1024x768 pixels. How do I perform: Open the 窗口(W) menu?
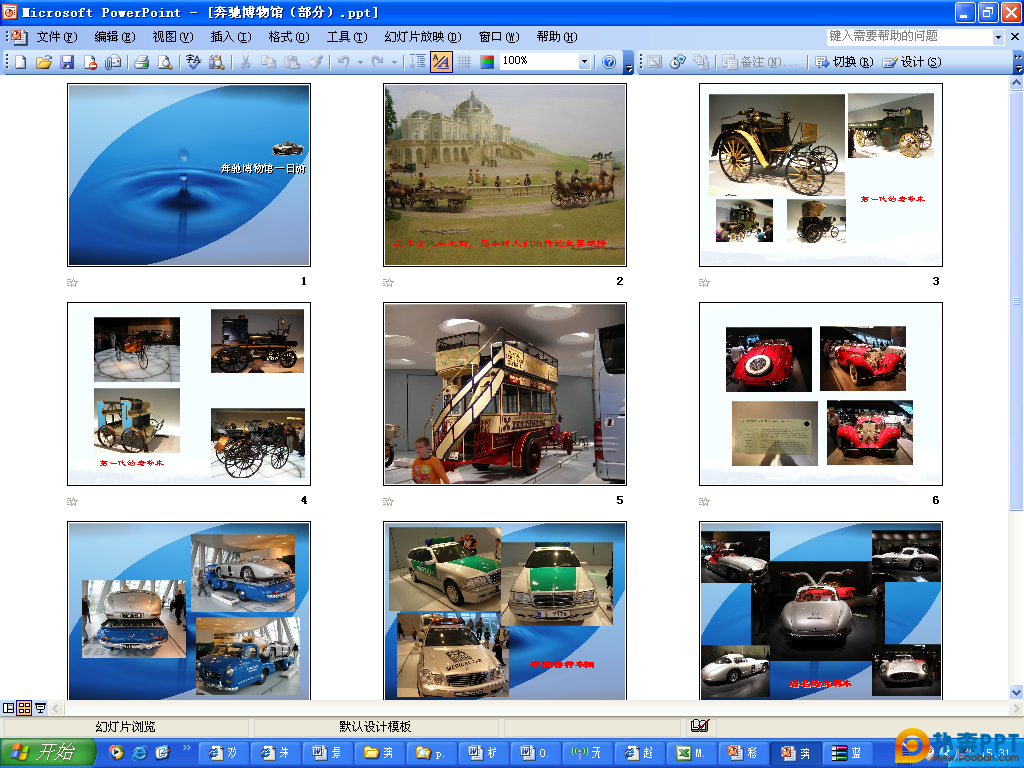coord(500,37)
